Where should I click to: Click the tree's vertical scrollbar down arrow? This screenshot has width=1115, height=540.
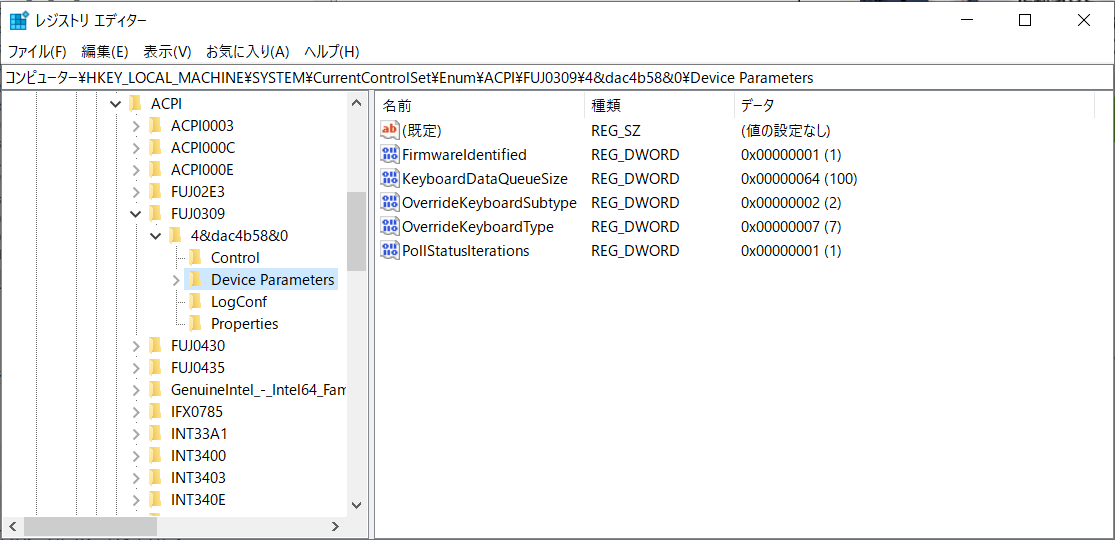[357, 505]
